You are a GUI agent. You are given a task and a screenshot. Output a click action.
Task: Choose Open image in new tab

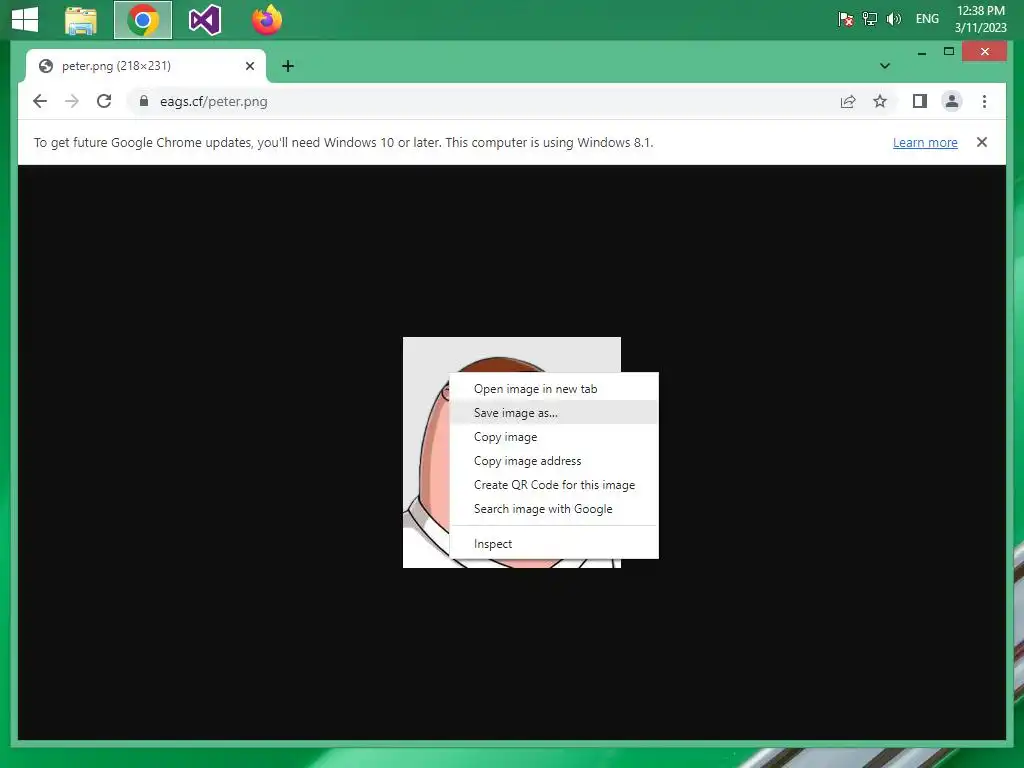click(x=554, y=389)
